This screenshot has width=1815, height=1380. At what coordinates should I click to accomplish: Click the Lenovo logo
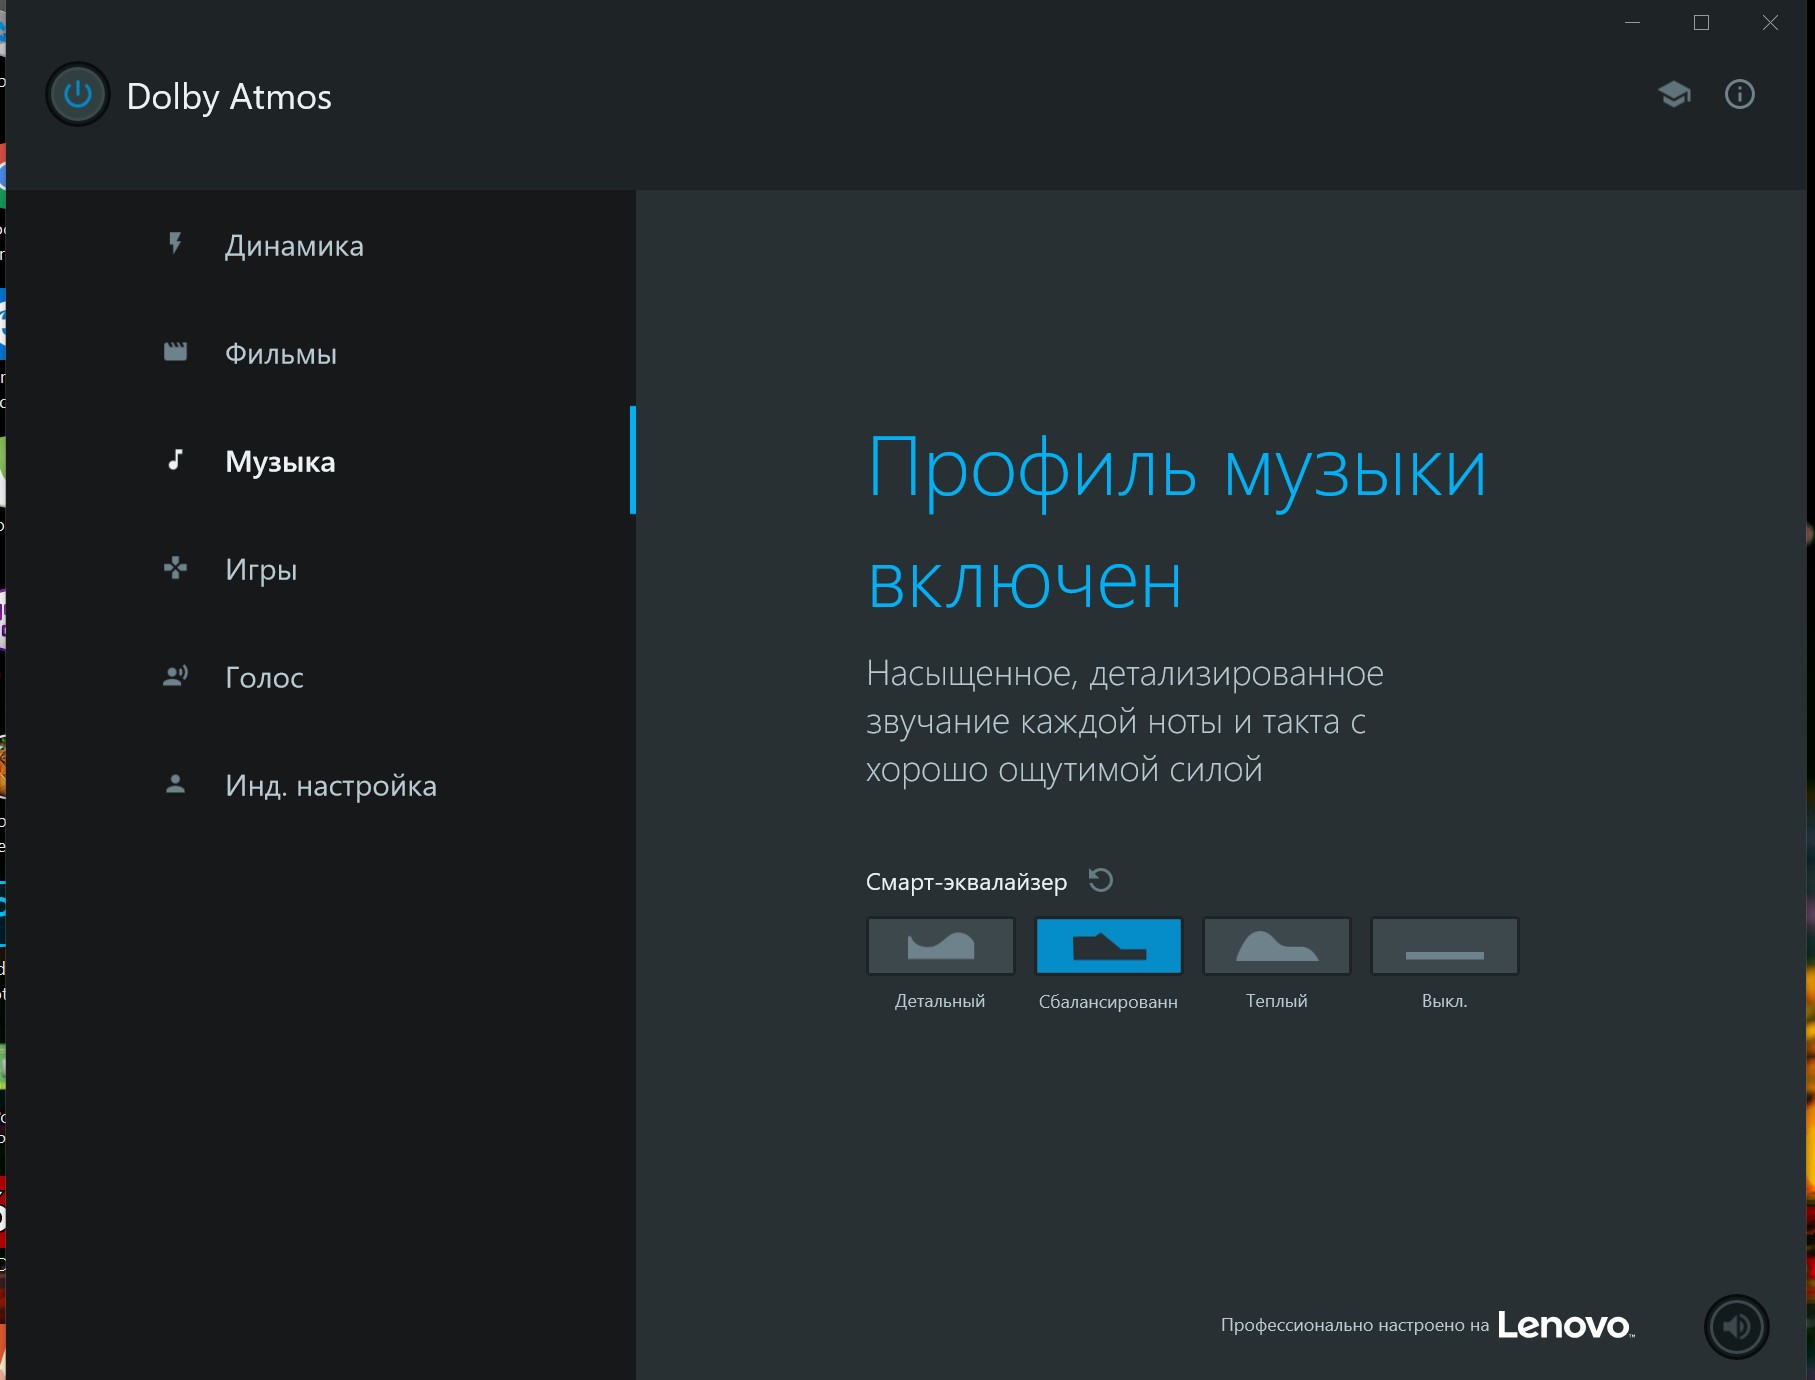click(1565, 1325)
